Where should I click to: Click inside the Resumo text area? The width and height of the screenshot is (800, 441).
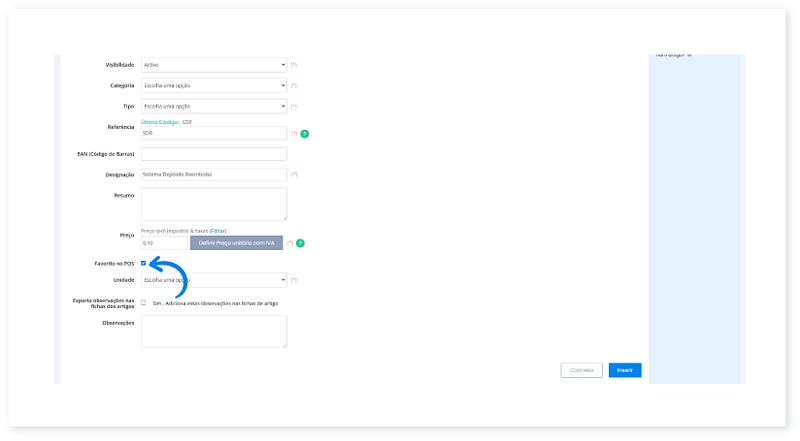click(214, 204)
